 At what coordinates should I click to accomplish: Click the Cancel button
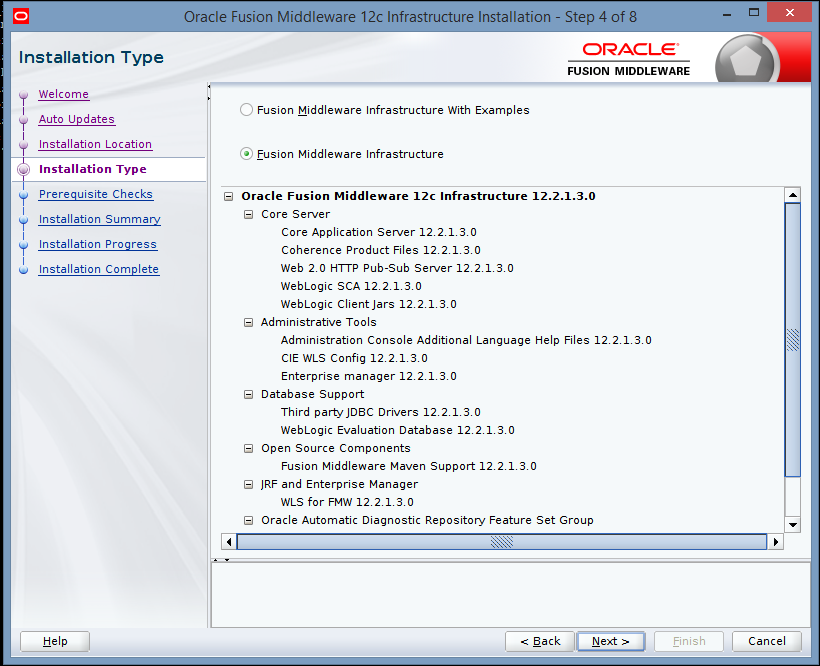point(767,641)
